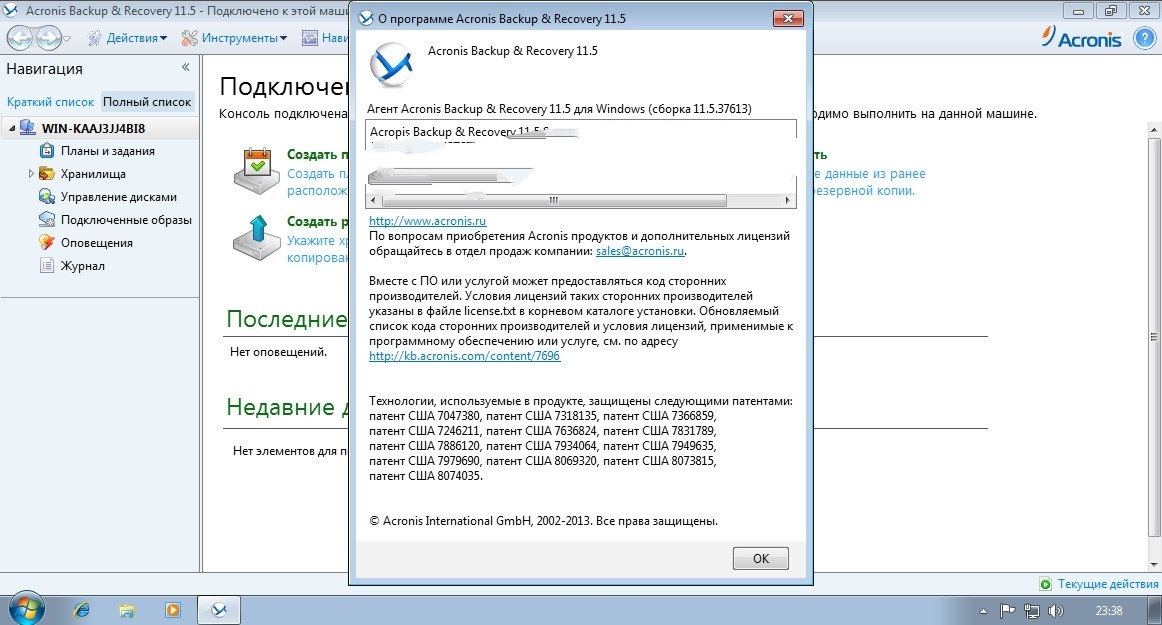Select Хранилища in navigation tree
The width and height of the screenshot is (1162, 625).
click(x=93, y=174)
